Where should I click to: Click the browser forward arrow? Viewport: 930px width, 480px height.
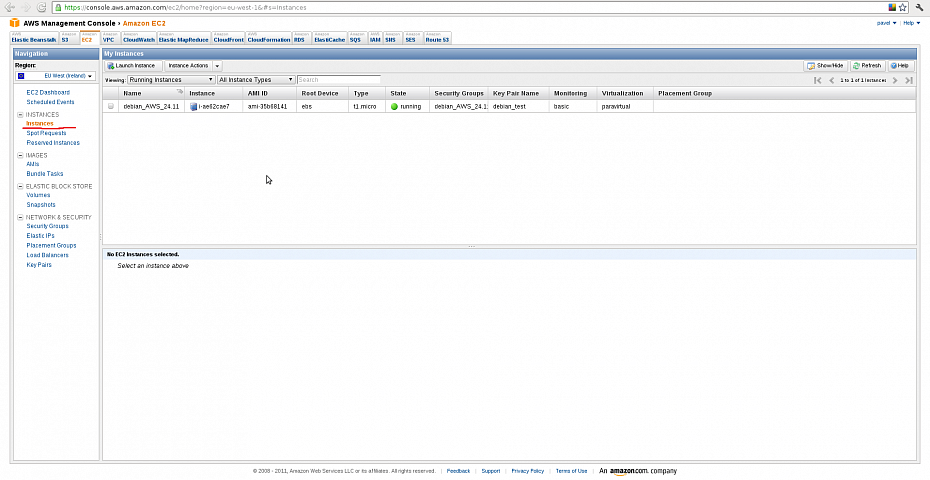[26, 7]
